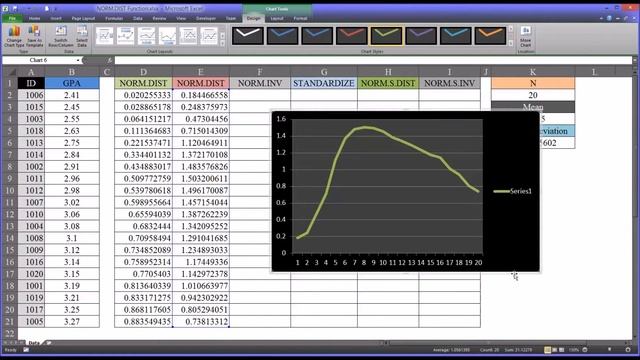Open Select Data dialog

pos(82,36)
